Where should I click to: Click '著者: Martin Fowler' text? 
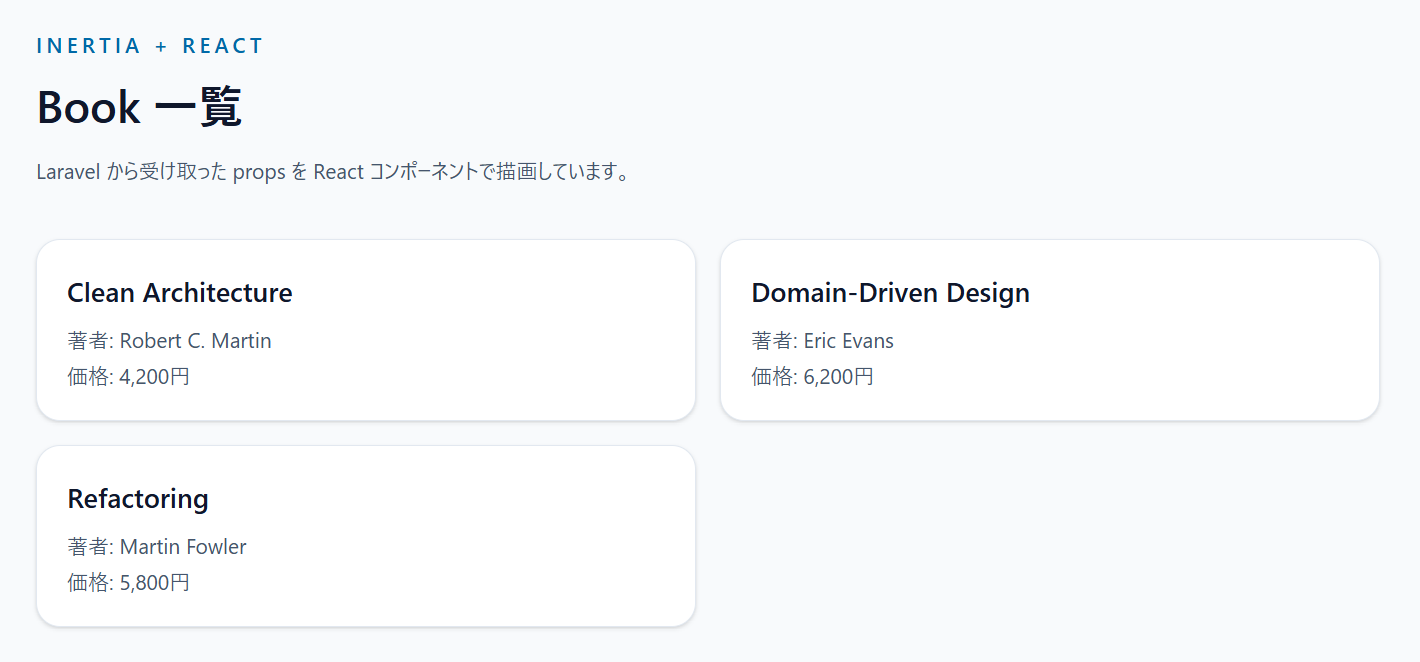[157, 547]
